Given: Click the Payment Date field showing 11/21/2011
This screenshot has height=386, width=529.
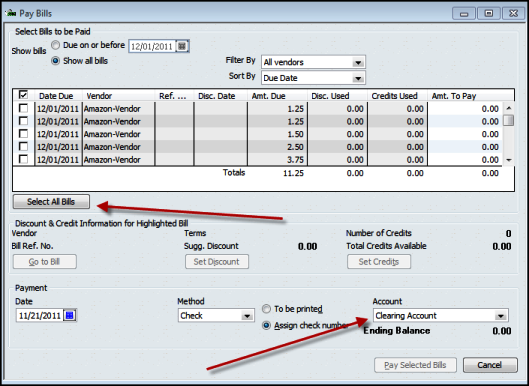Looking at the screenshot, I should 40,315.
